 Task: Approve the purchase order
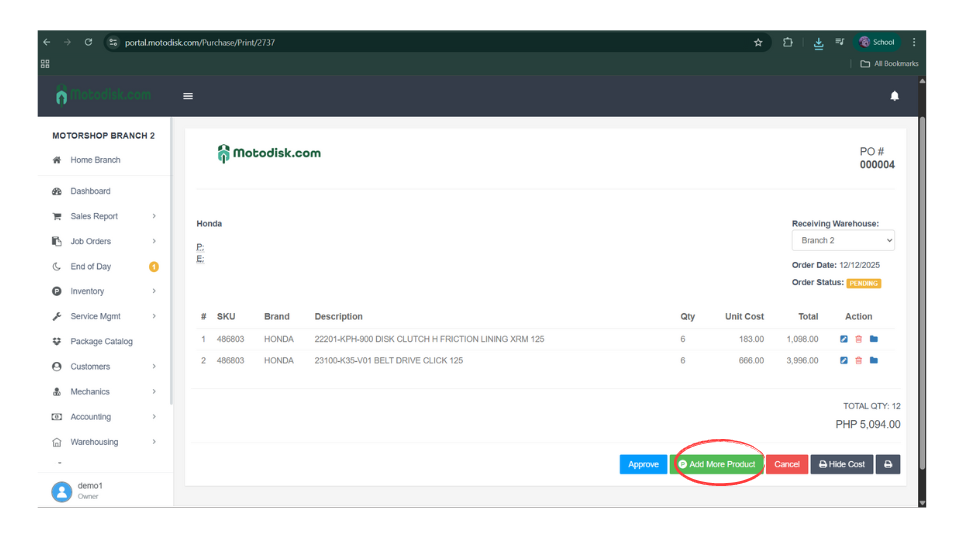point(643,464)
